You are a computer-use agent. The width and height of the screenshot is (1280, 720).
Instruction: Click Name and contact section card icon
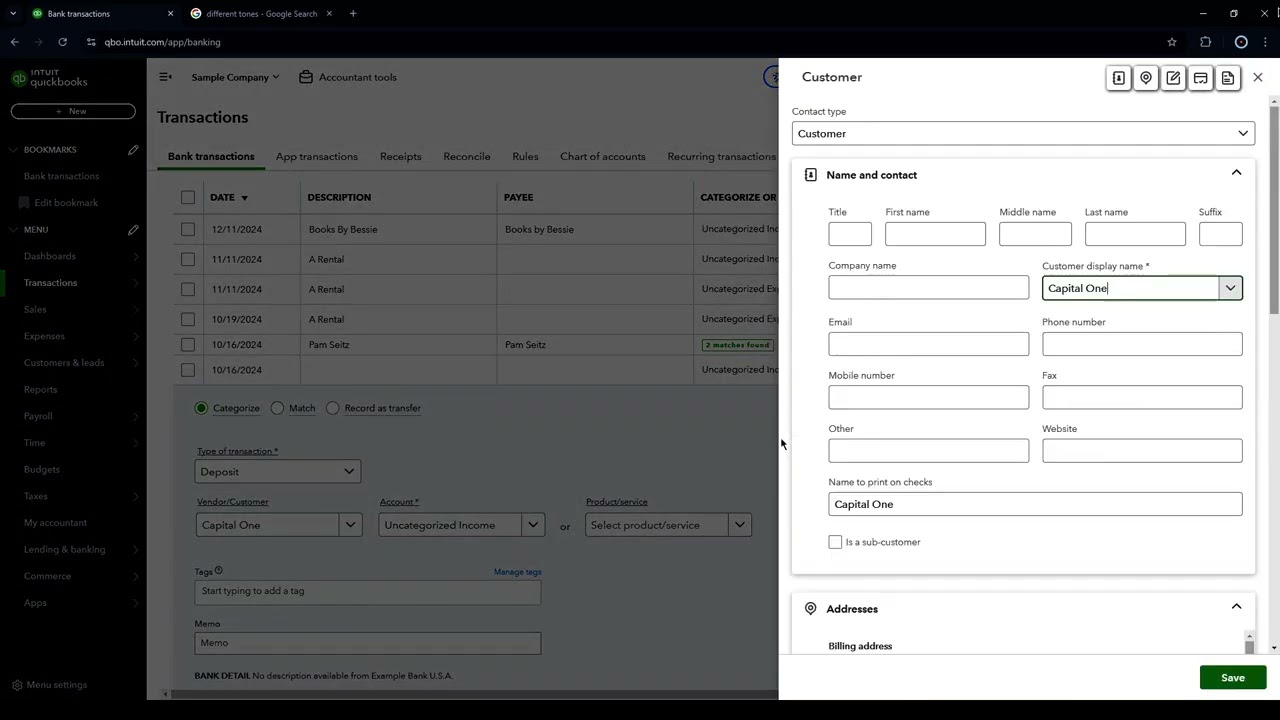[810, 175]
